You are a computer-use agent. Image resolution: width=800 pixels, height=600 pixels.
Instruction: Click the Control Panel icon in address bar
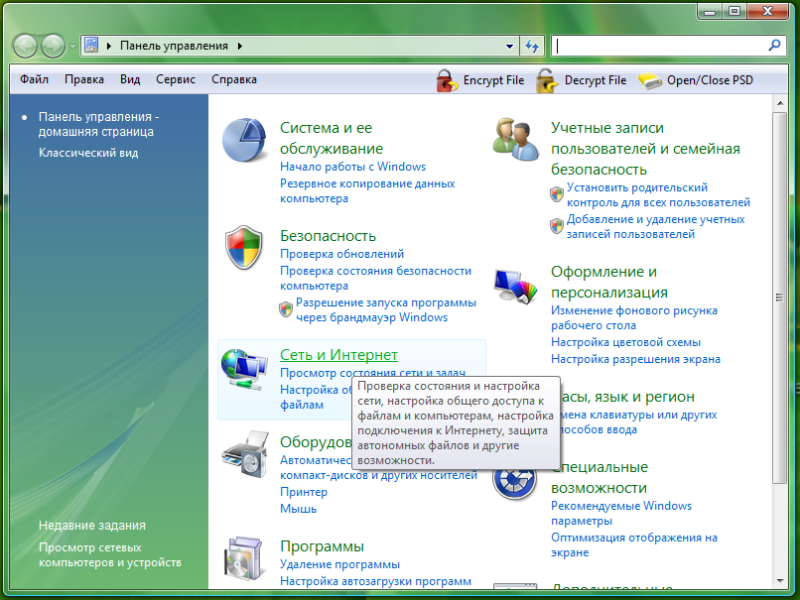pos(91,45)
